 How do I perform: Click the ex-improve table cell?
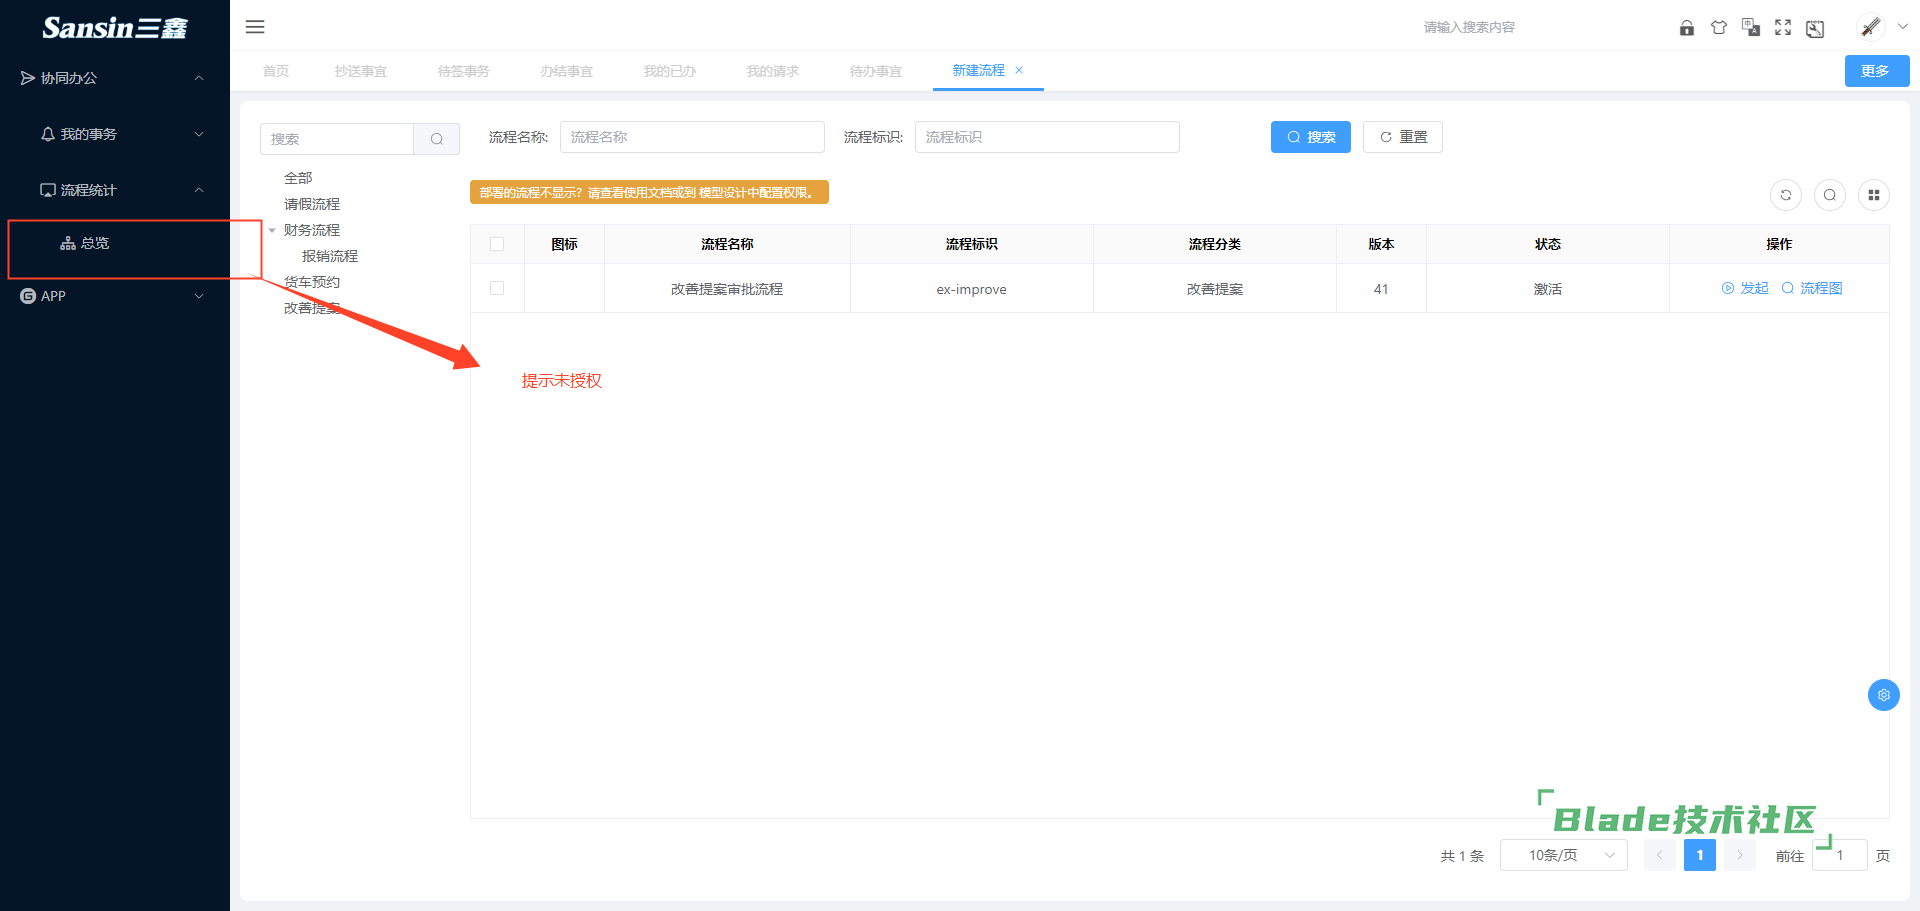(x=972, y=289)
